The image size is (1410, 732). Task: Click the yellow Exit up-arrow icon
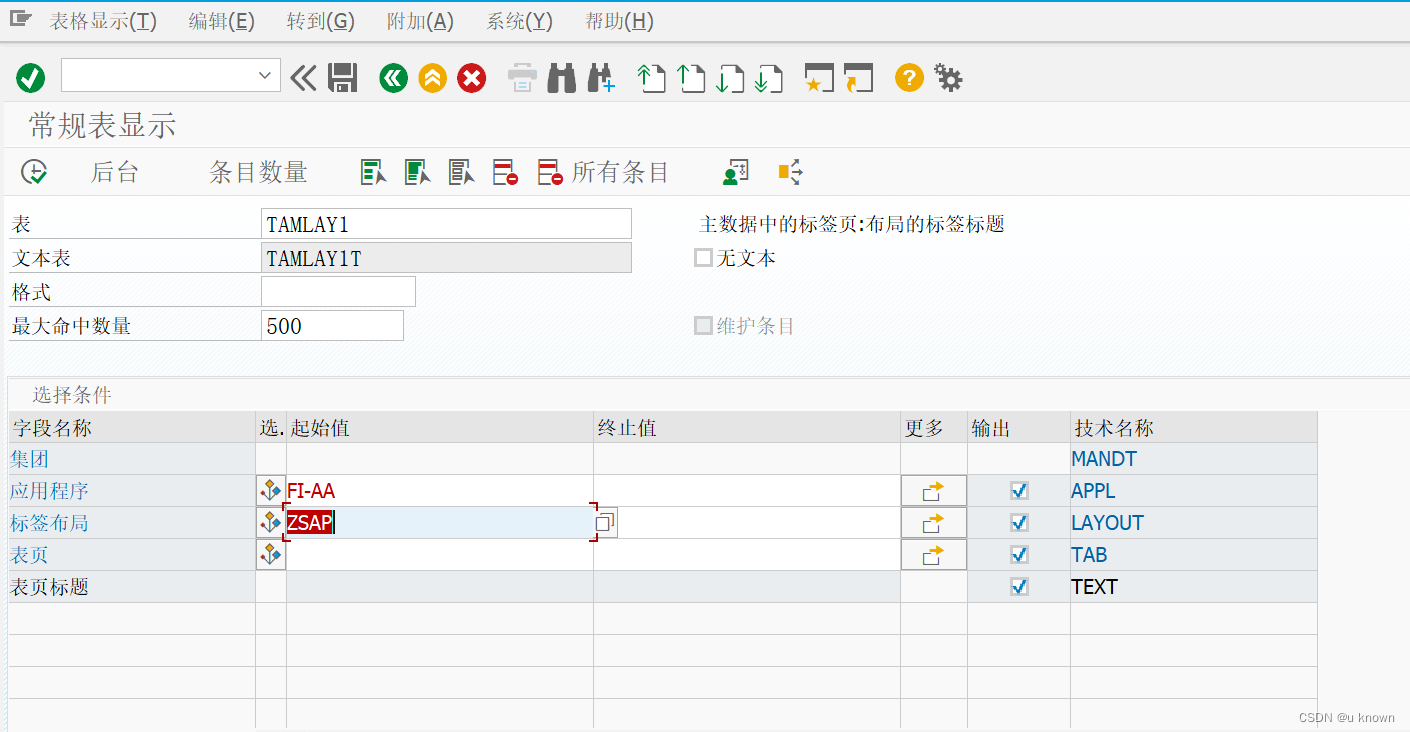(432, 77)
